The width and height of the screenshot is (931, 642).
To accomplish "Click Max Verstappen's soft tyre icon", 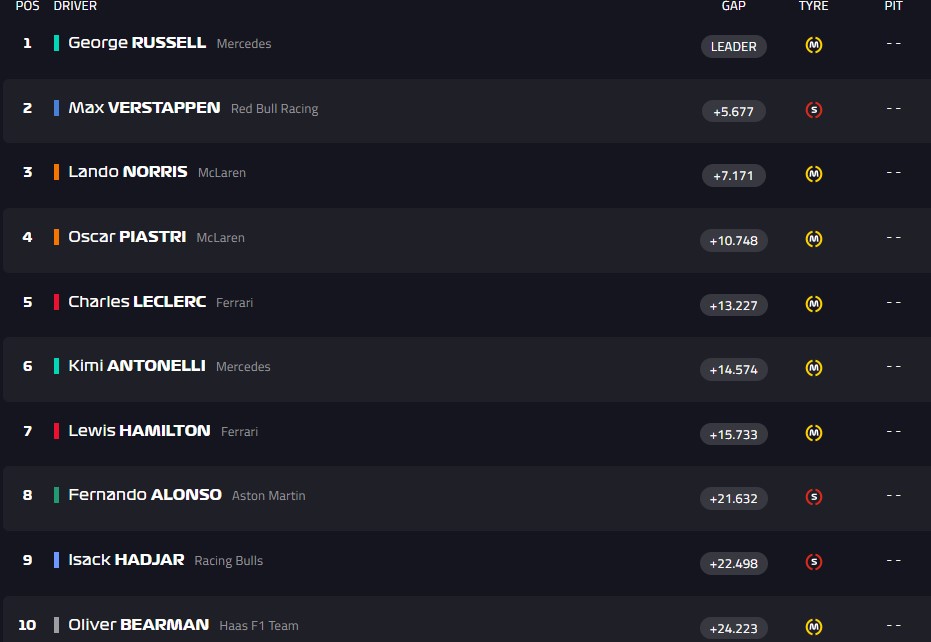I will [814, 110].
